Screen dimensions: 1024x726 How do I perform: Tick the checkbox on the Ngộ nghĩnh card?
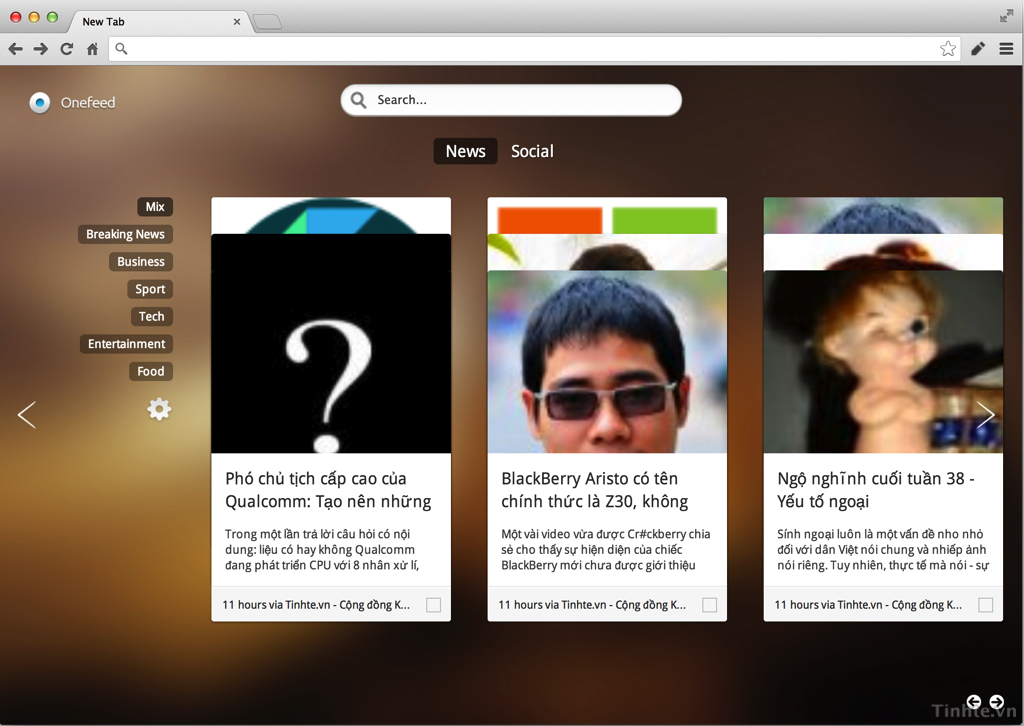pyautogui.click(x=985, y=605)
